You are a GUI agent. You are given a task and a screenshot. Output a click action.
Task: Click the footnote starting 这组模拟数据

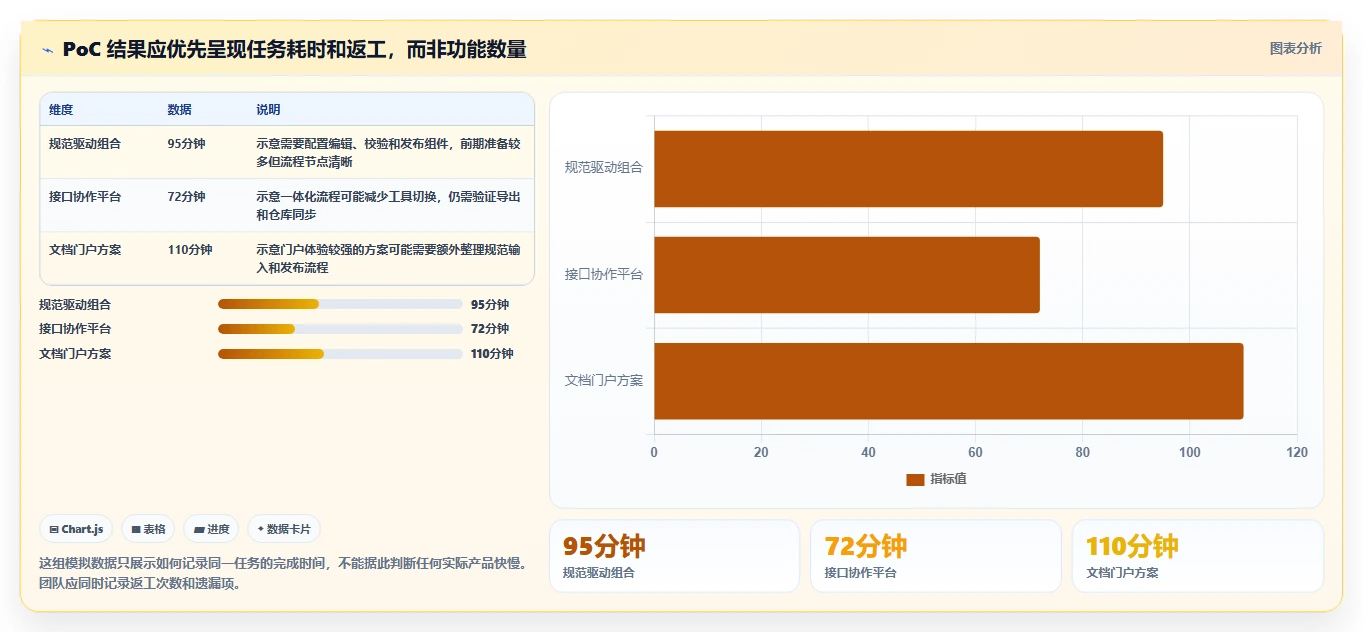click(283, 574)
